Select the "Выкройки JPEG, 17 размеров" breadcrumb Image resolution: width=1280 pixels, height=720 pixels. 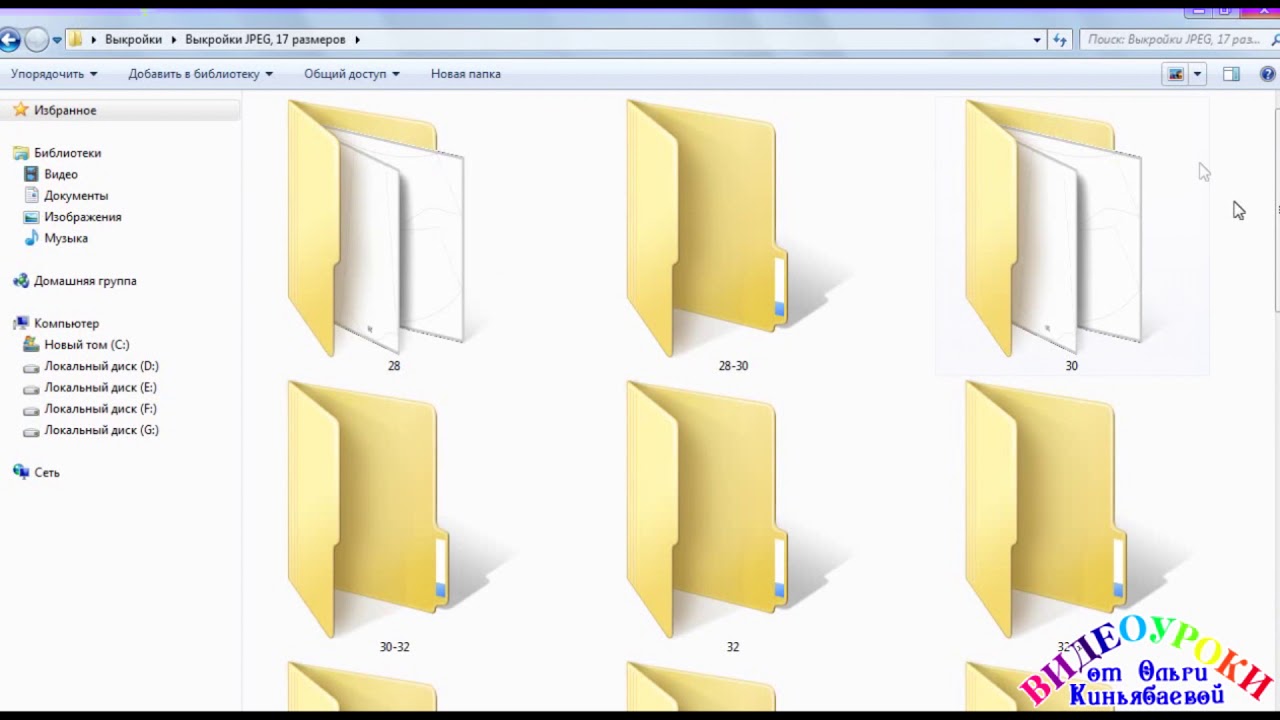265,40
